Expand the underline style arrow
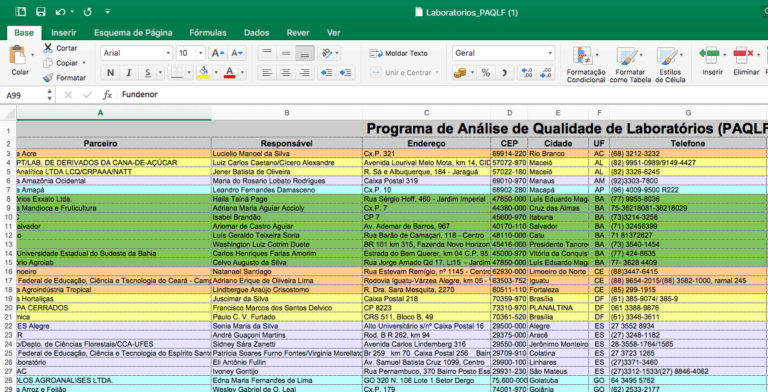This screenshot has height=392, width=768. (x=161, y=73)
